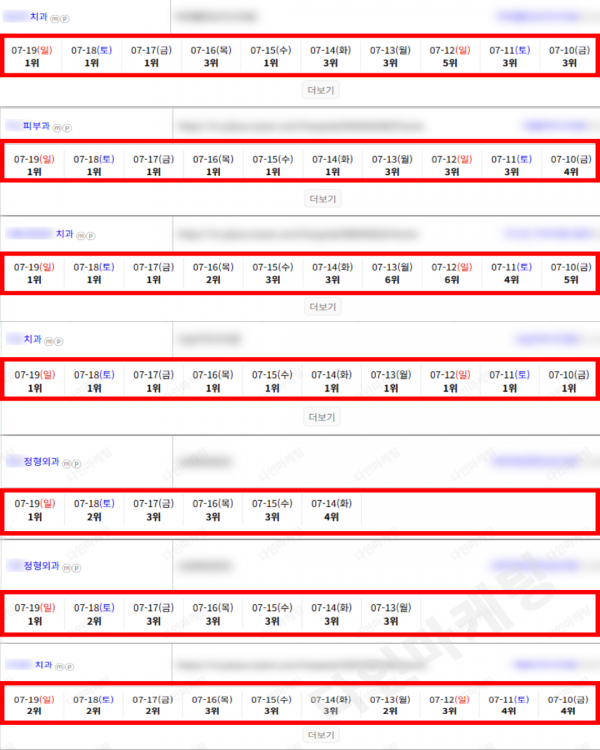Click the p icon next to the first 치과 entry
This screenshot has height=750, width=600.
(65, 19)
